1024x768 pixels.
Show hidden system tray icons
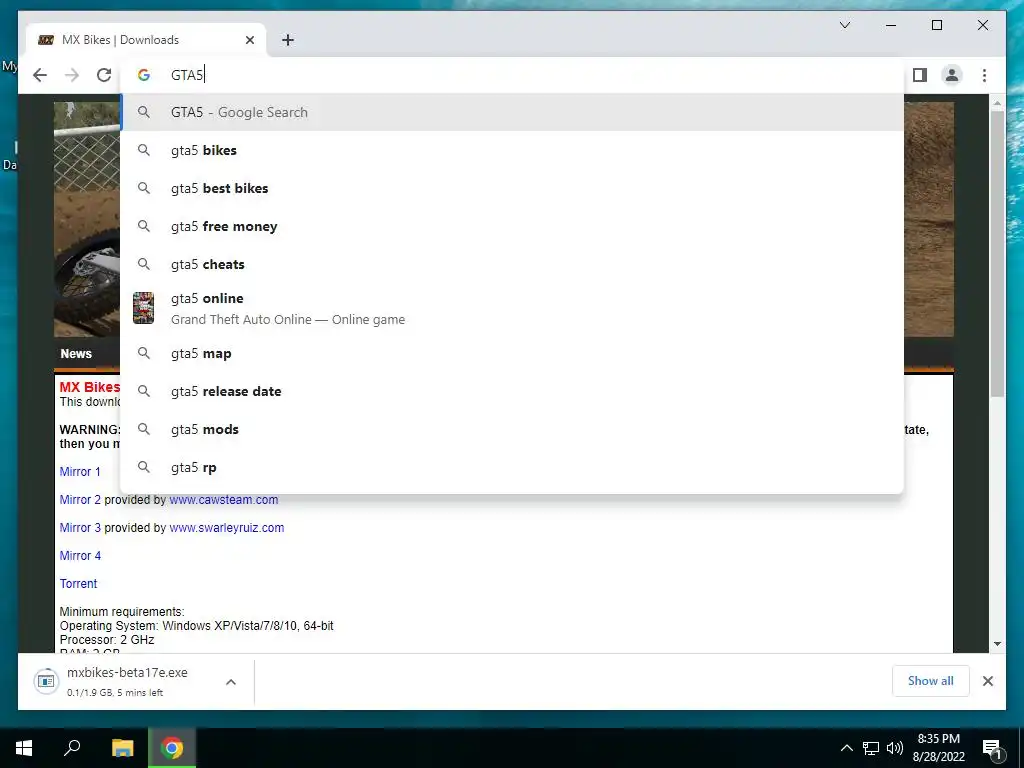pos(846,748)
